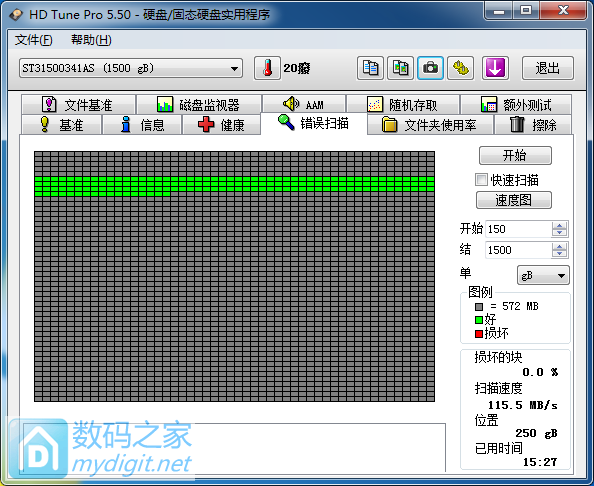The width and height of the screenshot is (594, 486).
Task: Decrease the 开始 value with down arrow
Action: 559,233
